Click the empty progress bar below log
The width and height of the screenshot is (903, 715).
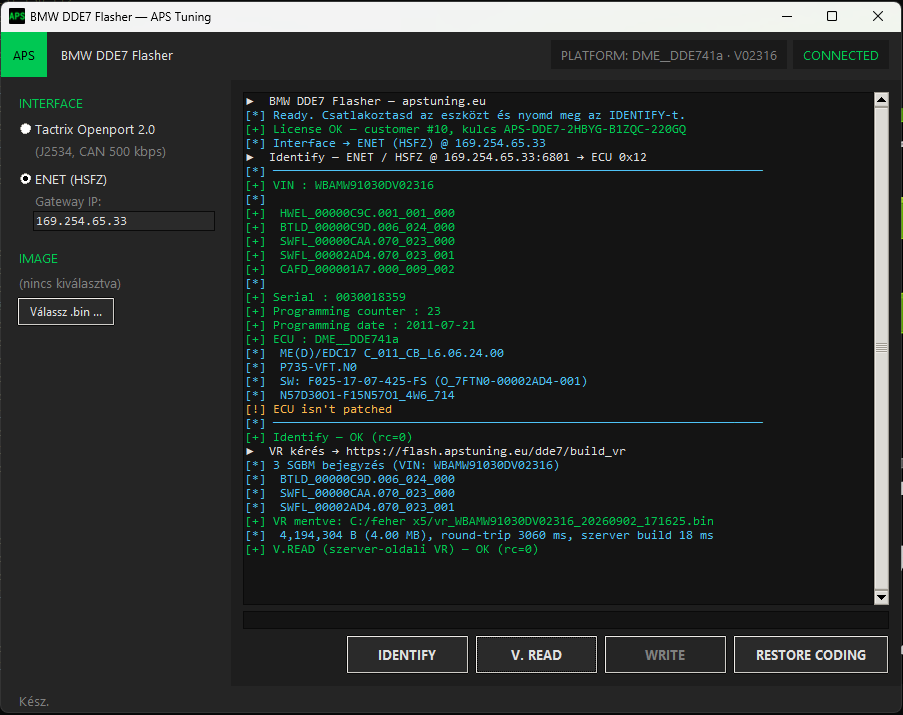tap(566, 620)
